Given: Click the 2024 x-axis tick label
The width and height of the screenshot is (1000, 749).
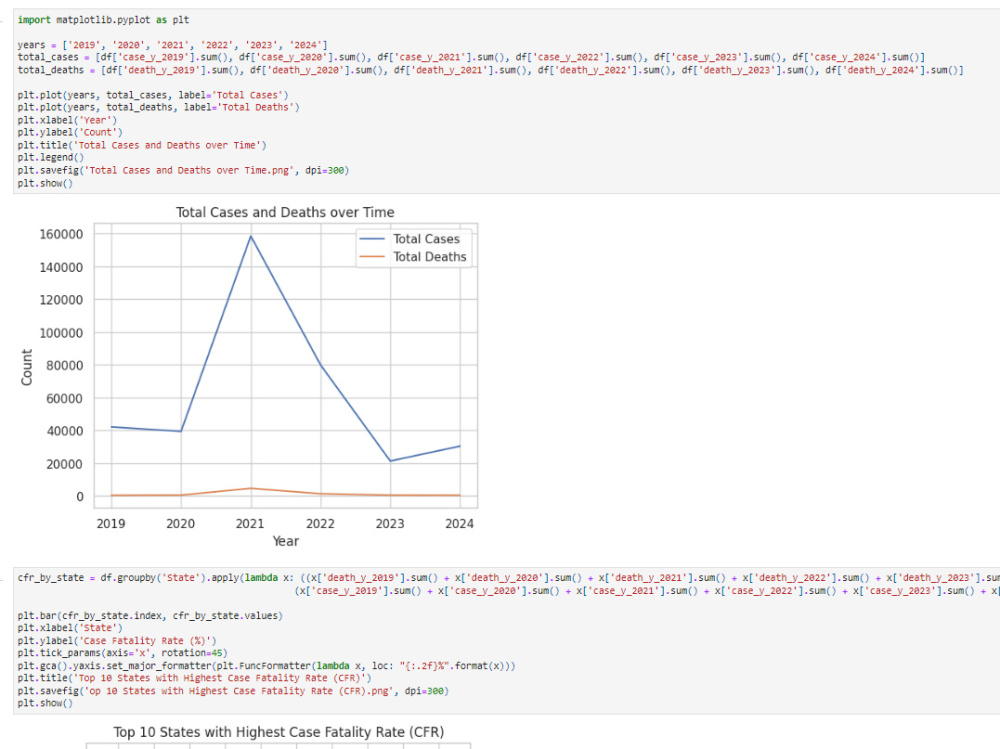Looking at the screenshot, I should [x=459, y=524].
